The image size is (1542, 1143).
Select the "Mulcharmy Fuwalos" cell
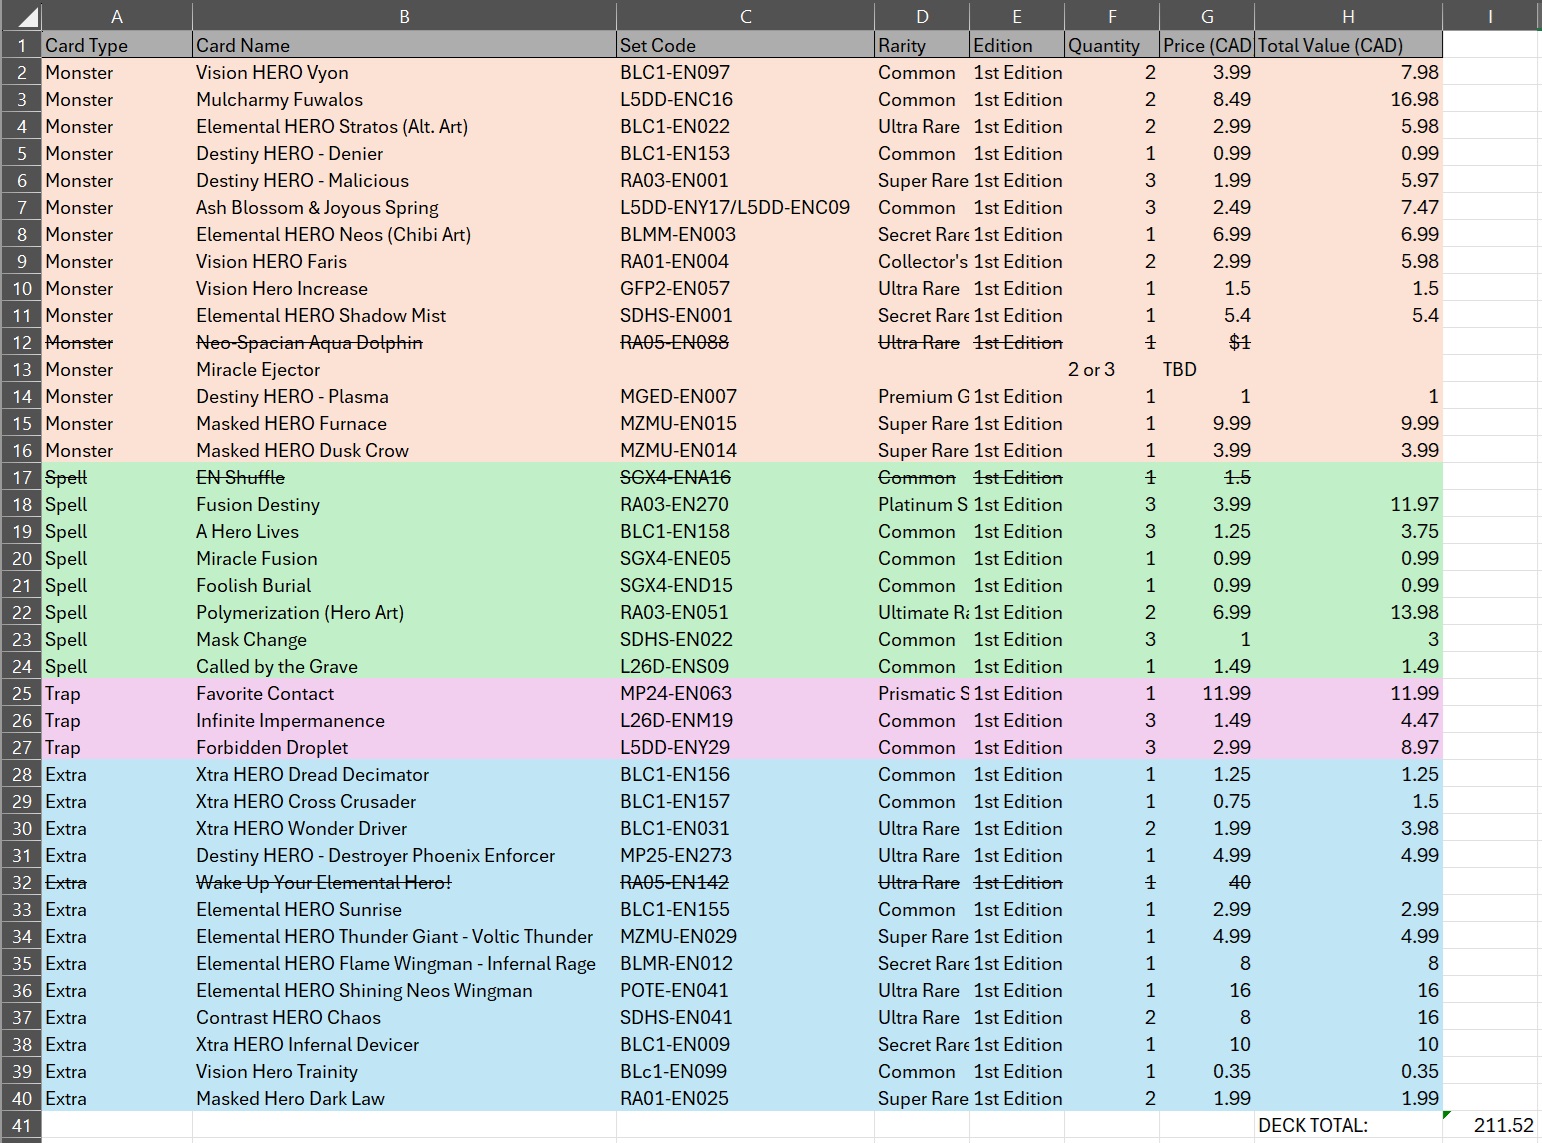point(404,99)
